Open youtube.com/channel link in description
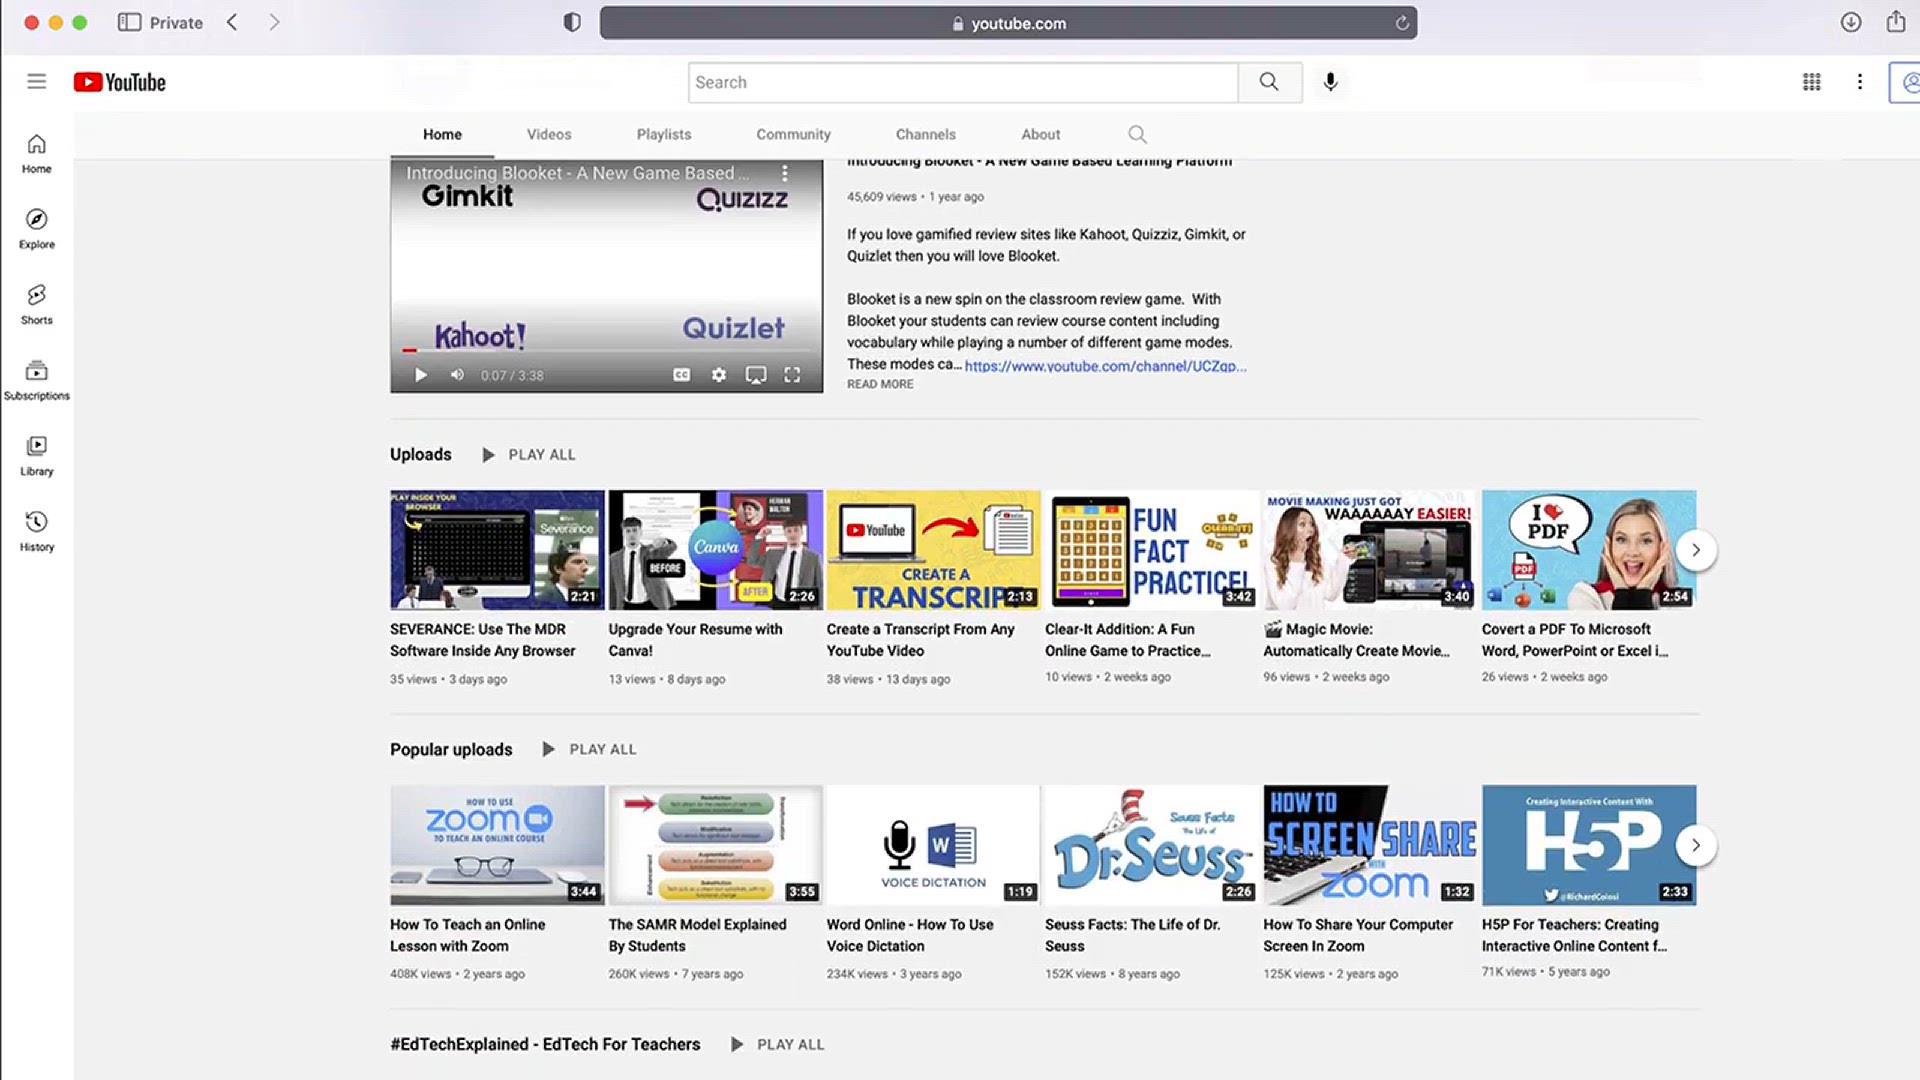This screenshot has width=1920, height=1080. click(x=1105, y=366)
